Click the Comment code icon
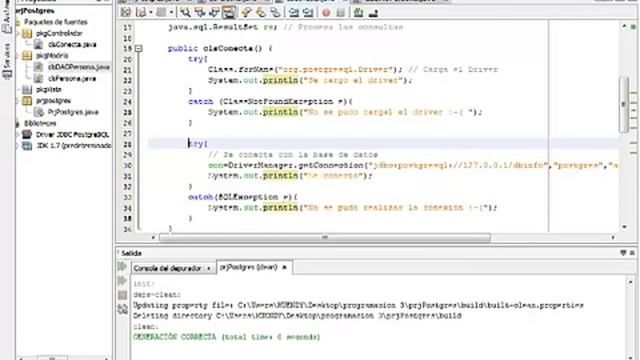640x360 pixels. (x=358, y=13)
